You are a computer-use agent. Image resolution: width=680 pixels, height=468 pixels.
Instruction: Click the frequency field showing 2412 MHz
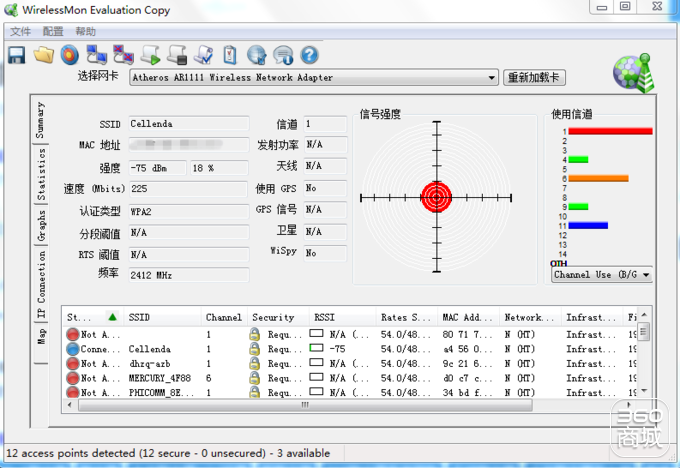pyautogui.click(x=189, y=275)
